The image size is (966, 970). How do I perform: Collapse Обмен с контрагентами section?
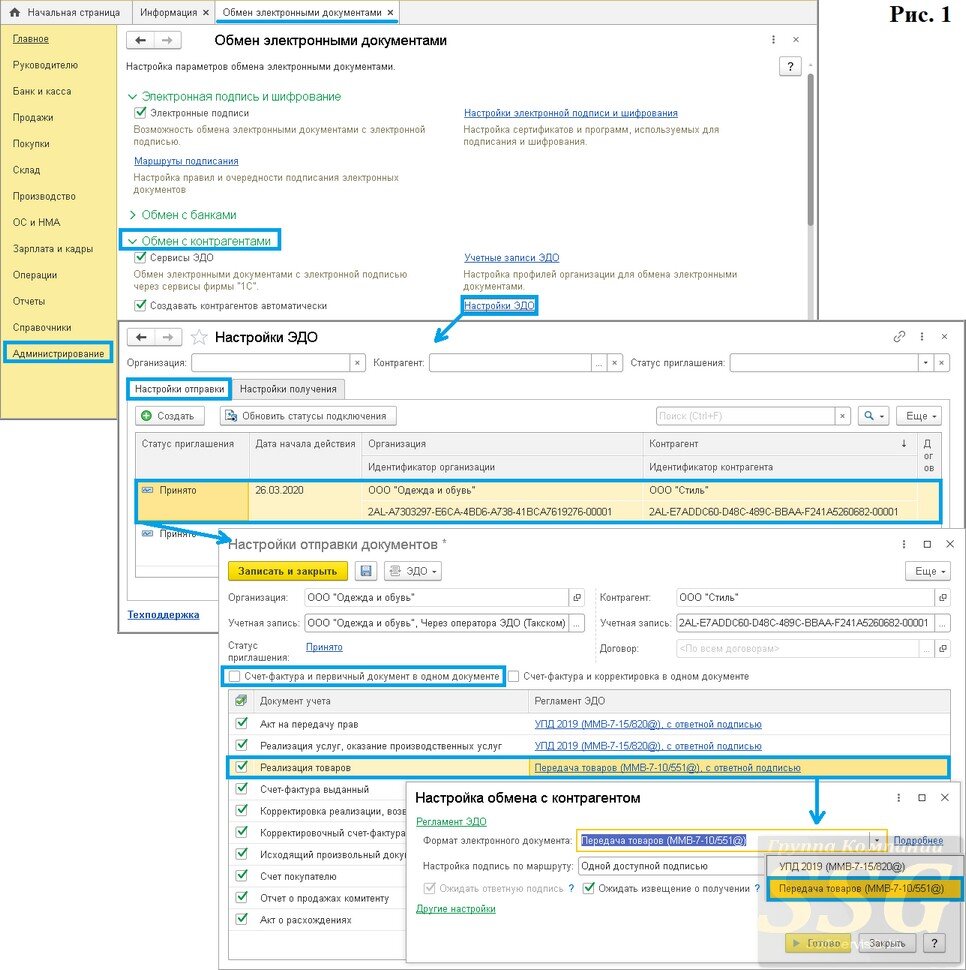coord(132,241)
